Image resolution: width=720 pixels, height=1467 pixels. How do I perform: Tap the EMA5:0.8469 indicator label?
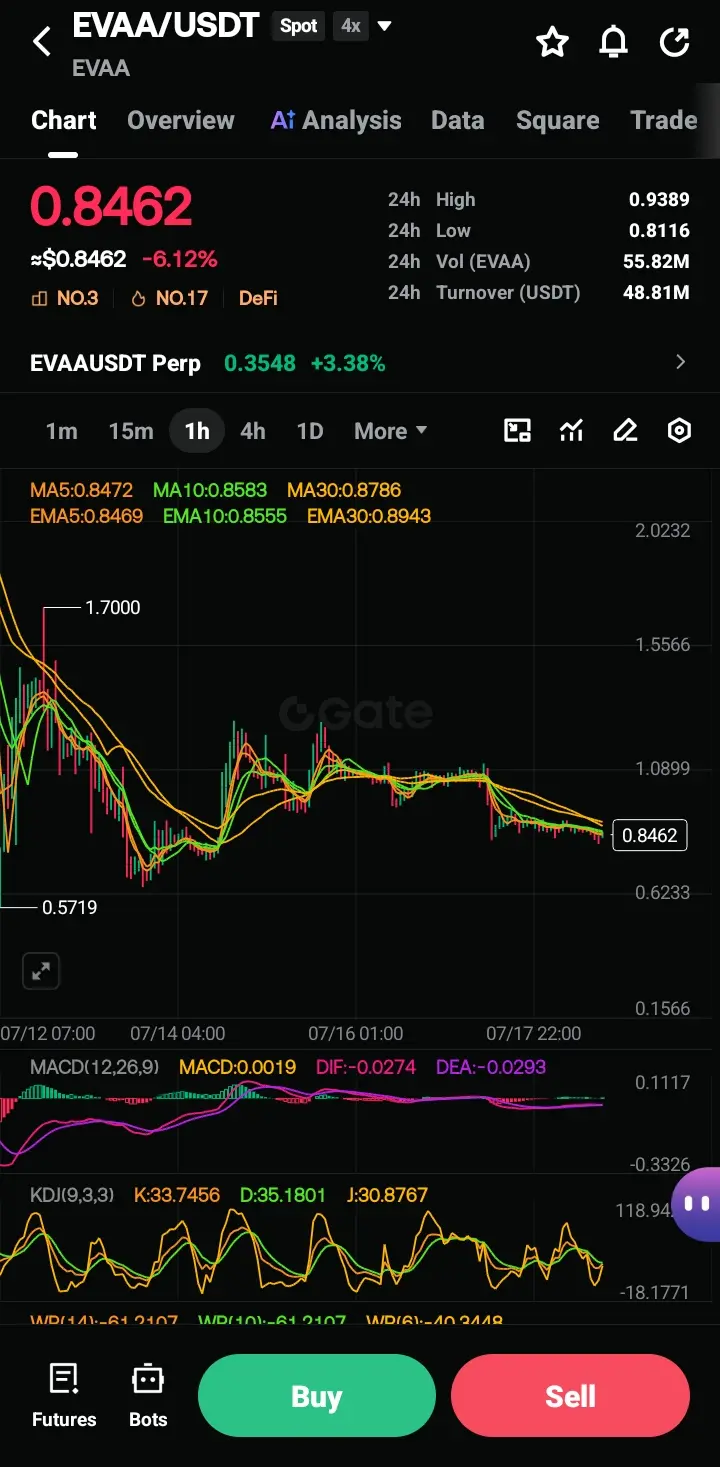pos(87,516)
